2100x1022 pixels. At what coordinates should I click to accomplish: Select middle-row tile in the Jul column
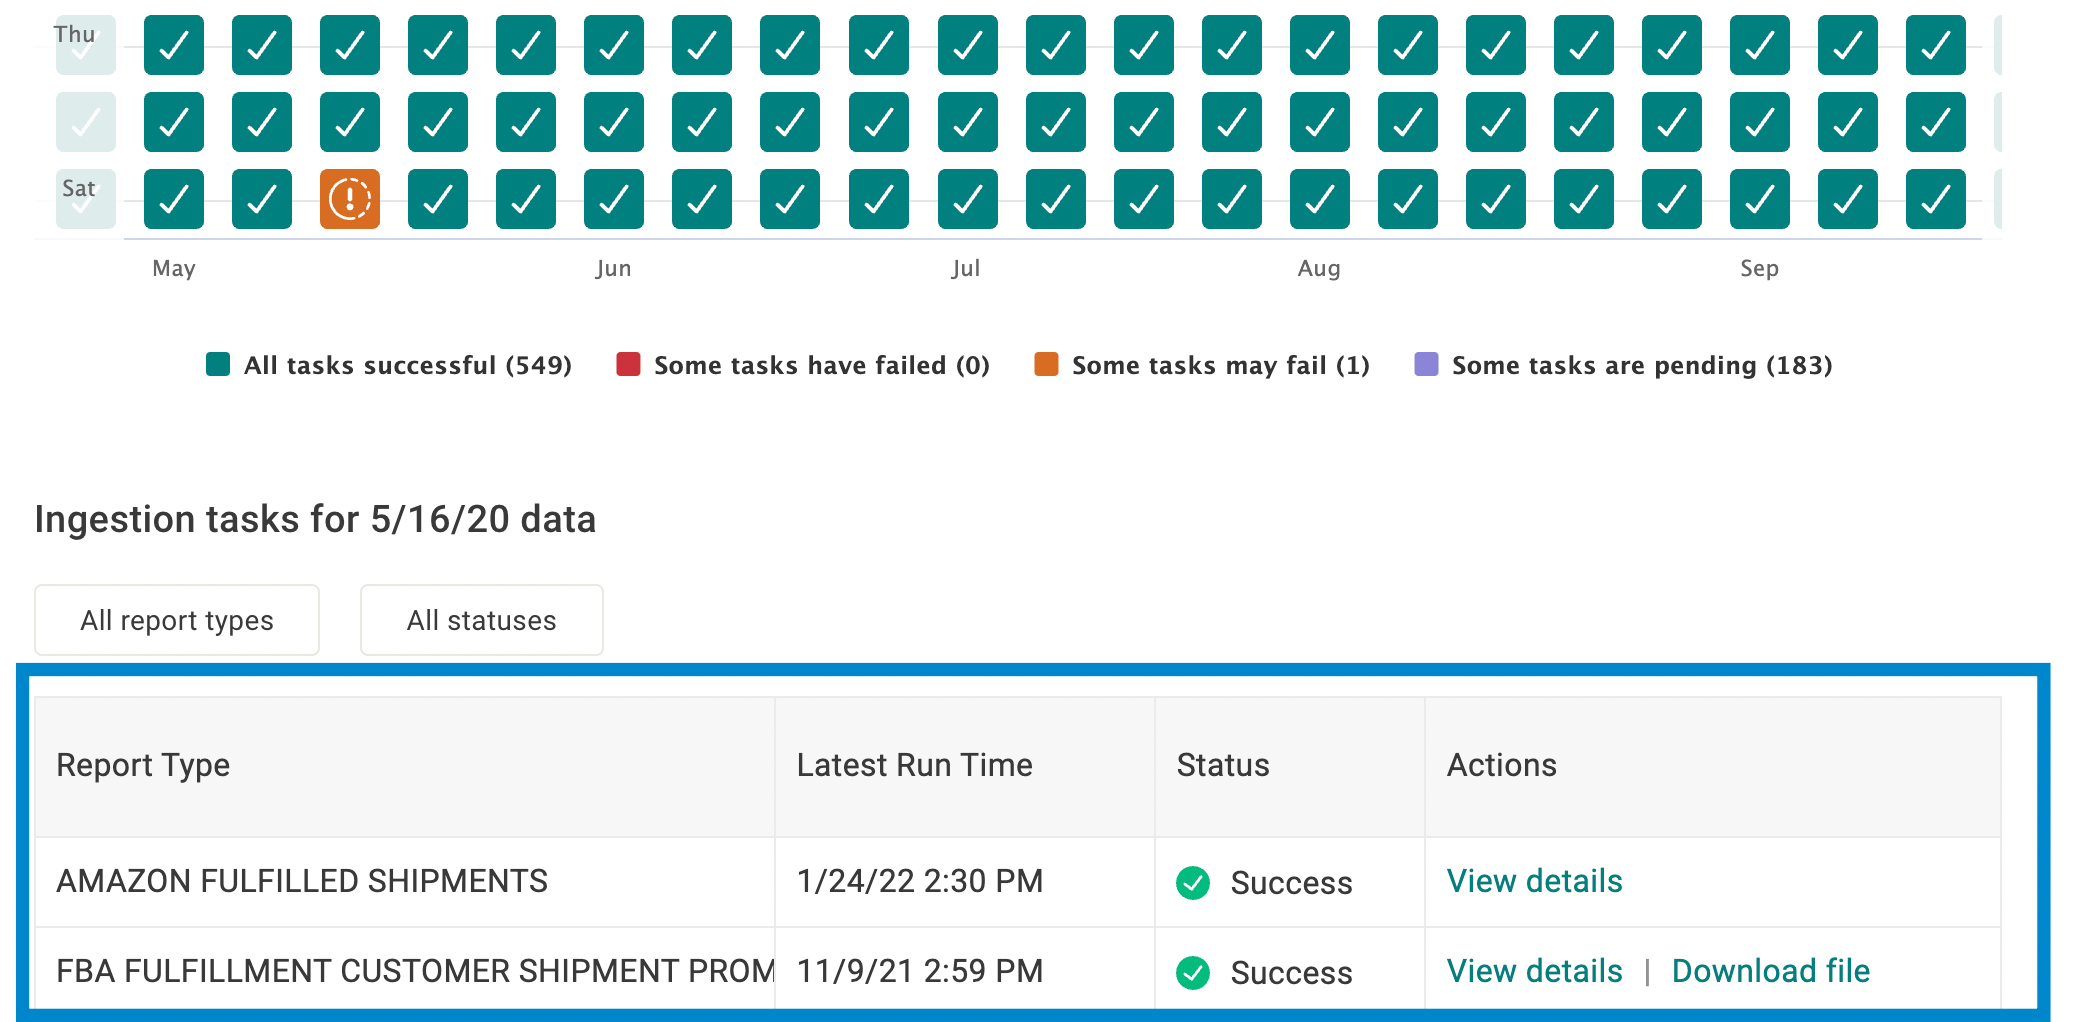[x=968, y=122]
